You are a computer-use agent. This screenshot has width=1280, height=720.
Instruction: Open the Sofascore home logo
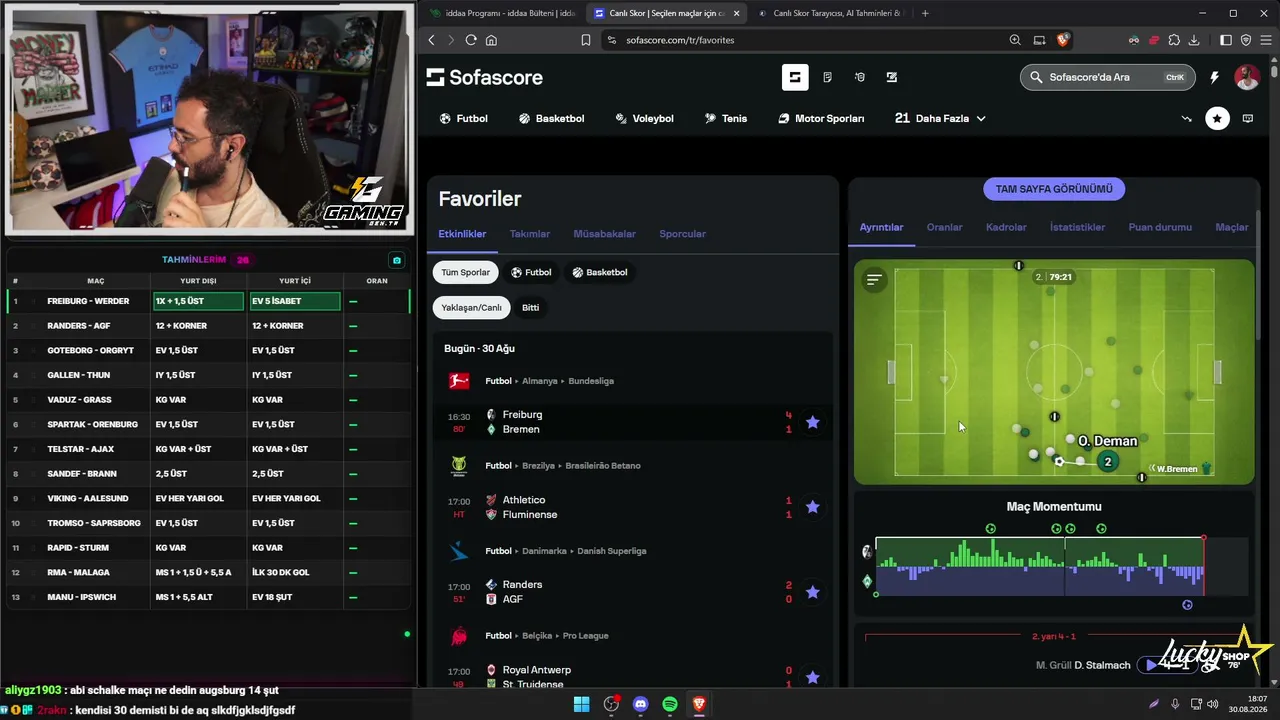click(485, 77)
